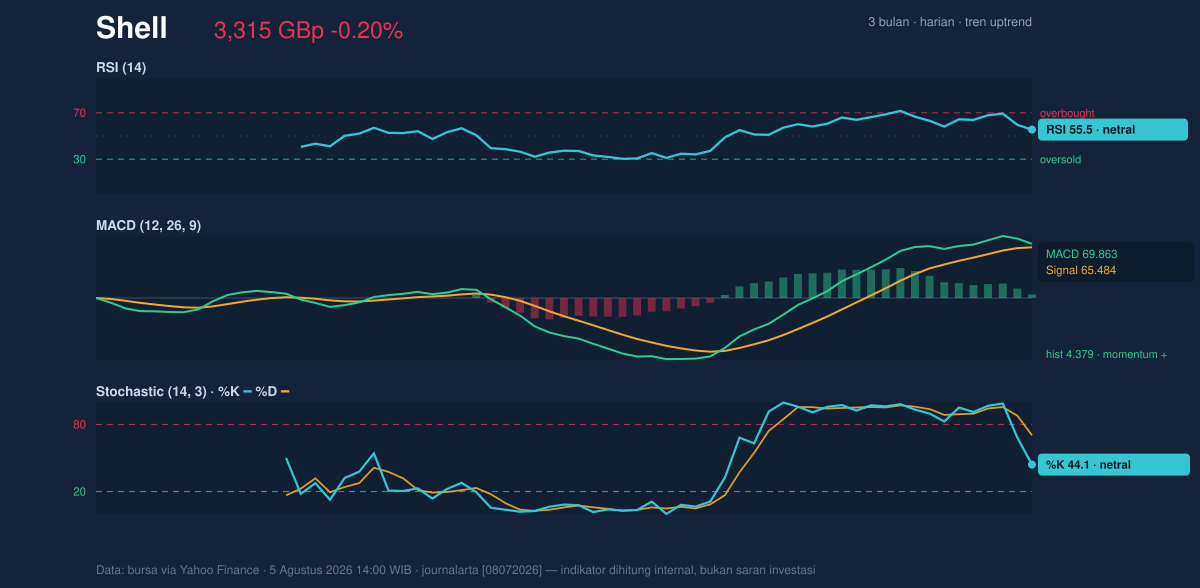Image resolution: width=1200 pixels, height=588 pixels.
Task: Click the RSI axis value 70
Action: [79, 113]
